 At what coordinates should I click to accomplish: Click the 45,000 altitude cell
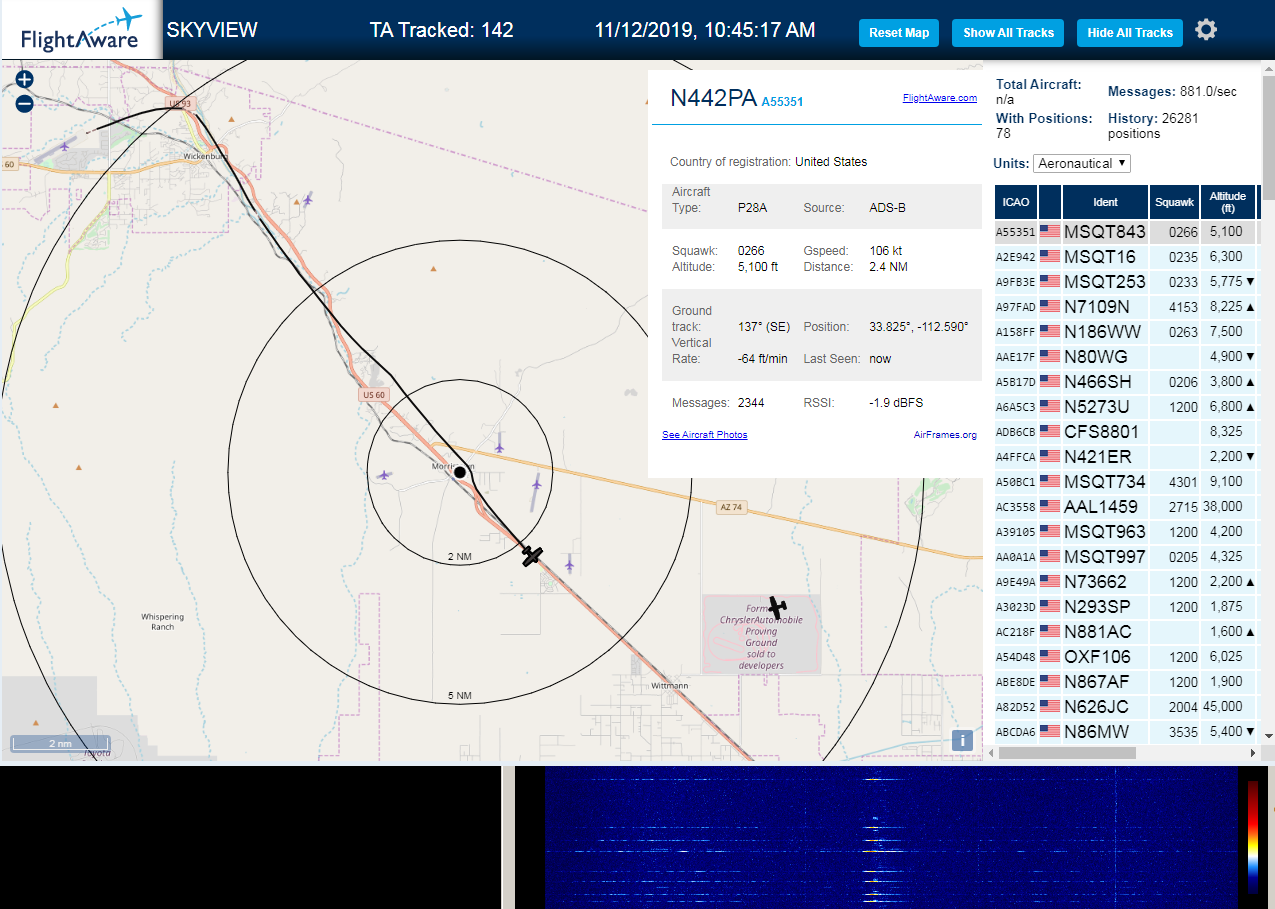tap(1227, 707)
